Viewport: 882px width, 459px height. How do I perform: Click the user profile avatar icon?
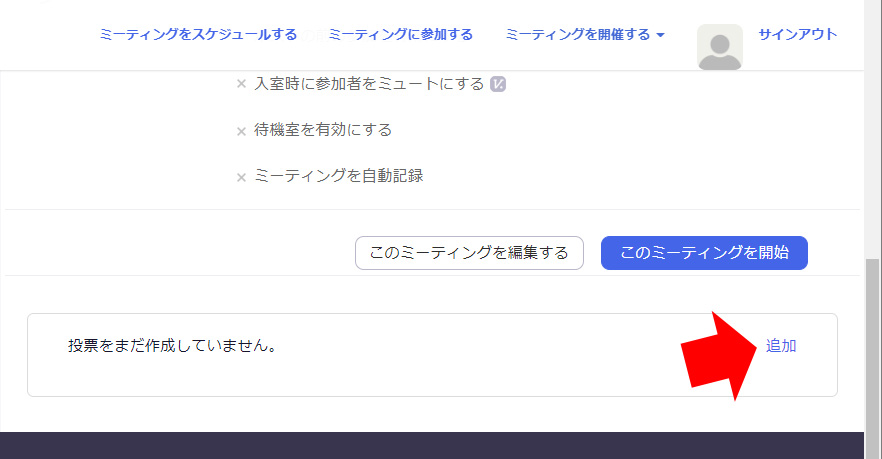[x=719, y=46]
